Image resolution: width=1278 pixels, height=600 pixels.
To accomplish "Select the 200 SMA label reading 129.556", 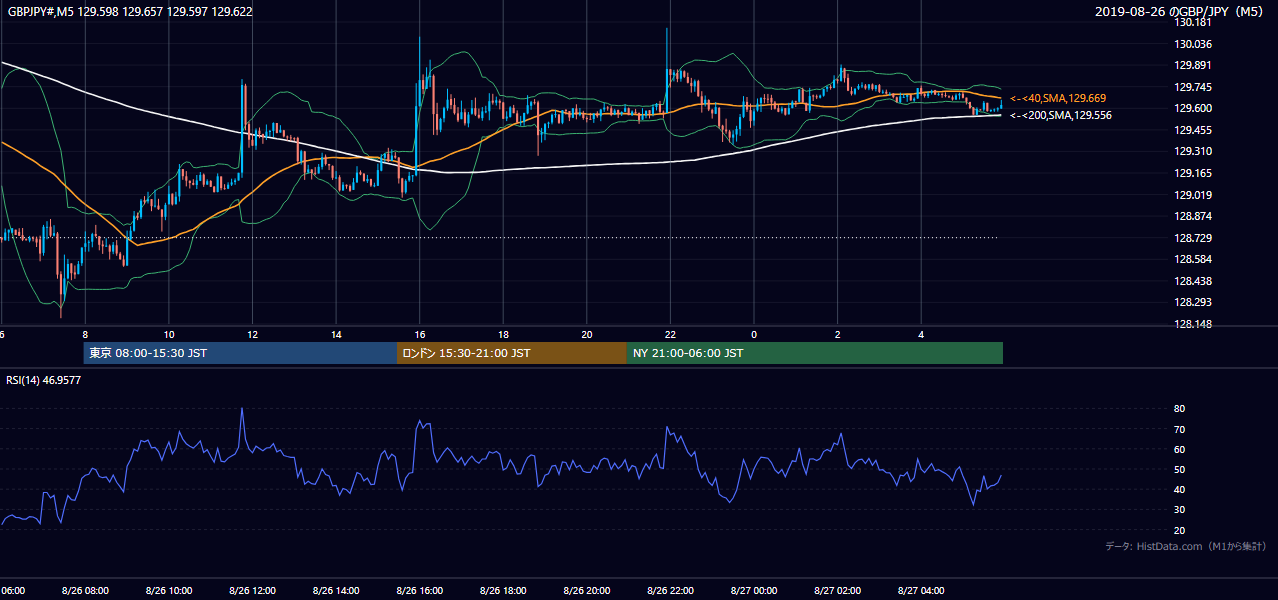I will (1061, 115).
